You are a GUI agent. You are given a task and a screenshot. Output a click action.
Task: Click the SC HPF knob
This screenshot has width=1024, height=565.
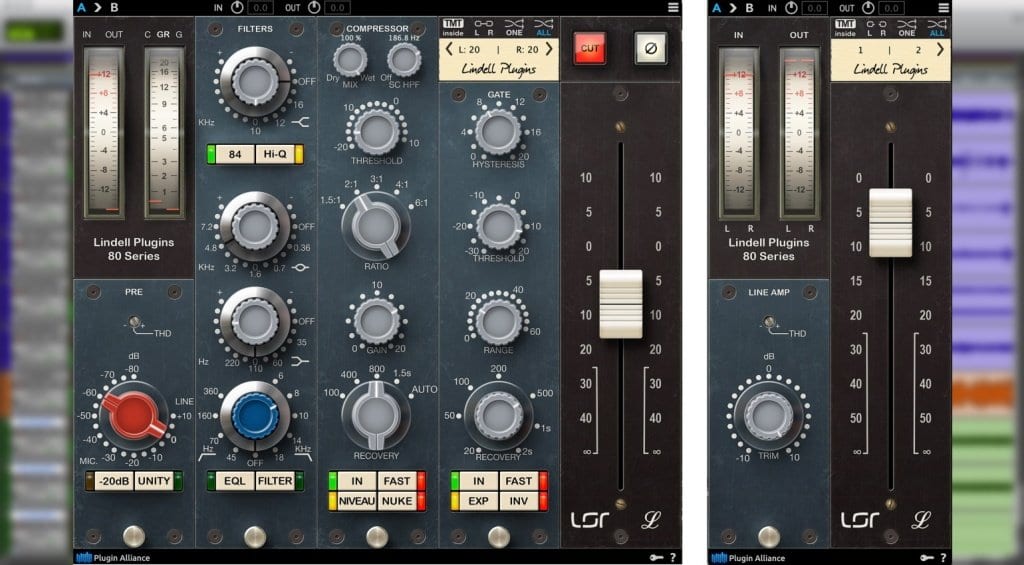coord(404,60)
